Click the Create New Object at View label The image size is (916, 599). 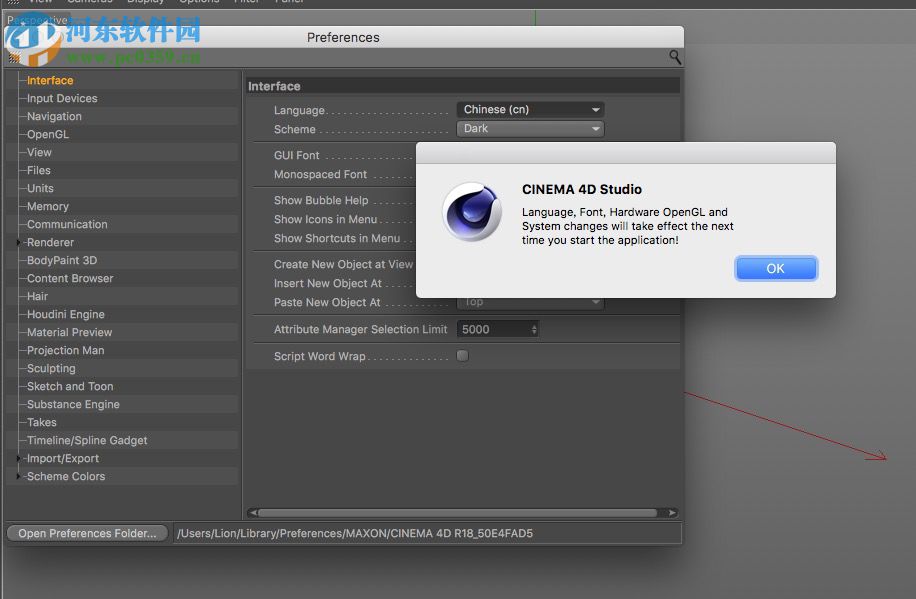[343, 264]
